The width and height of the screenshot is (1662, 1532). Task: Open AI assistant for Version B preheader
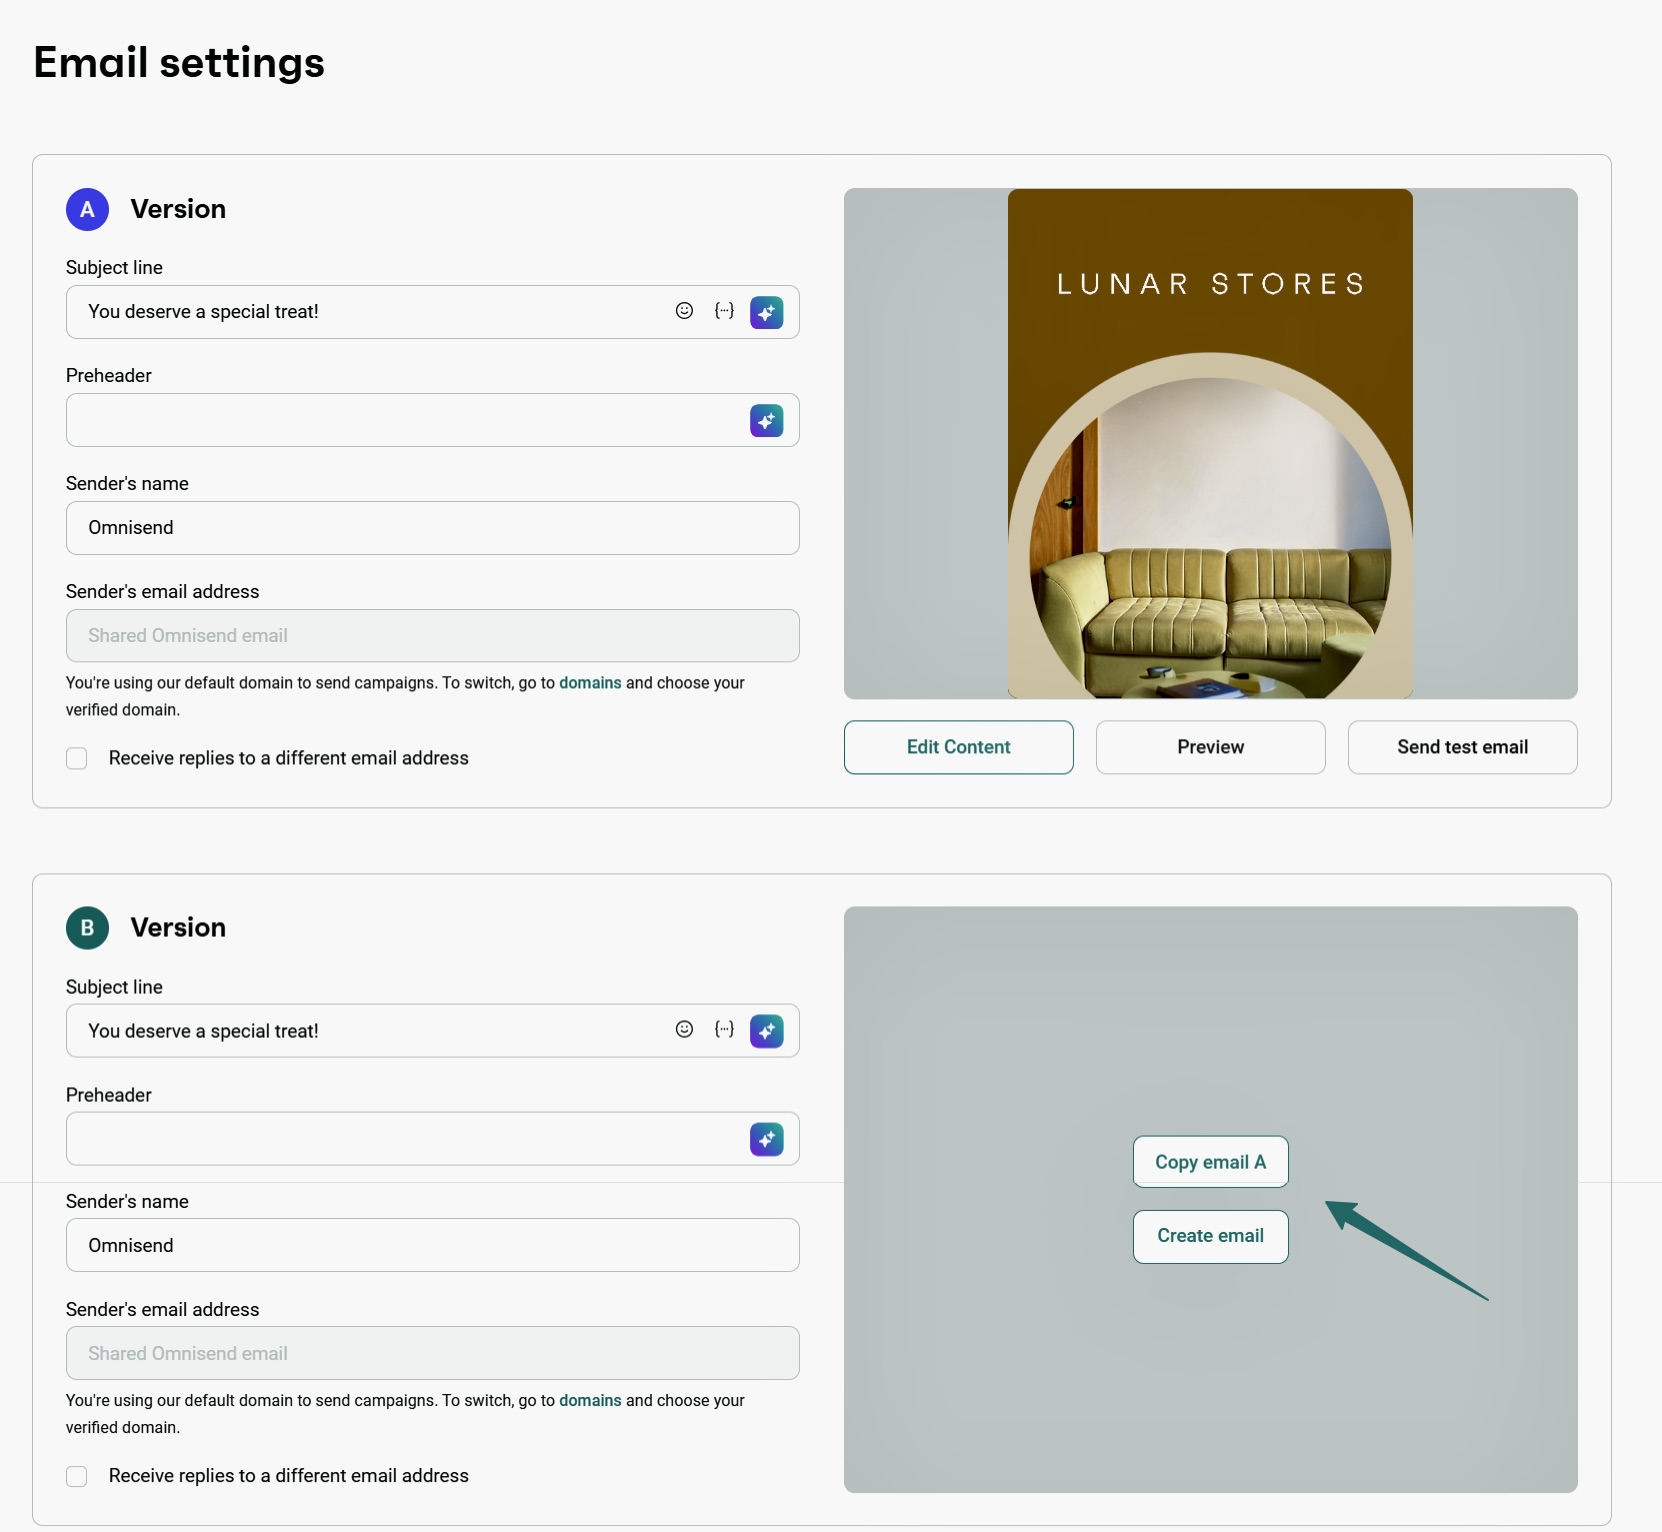pos(766,1138)
